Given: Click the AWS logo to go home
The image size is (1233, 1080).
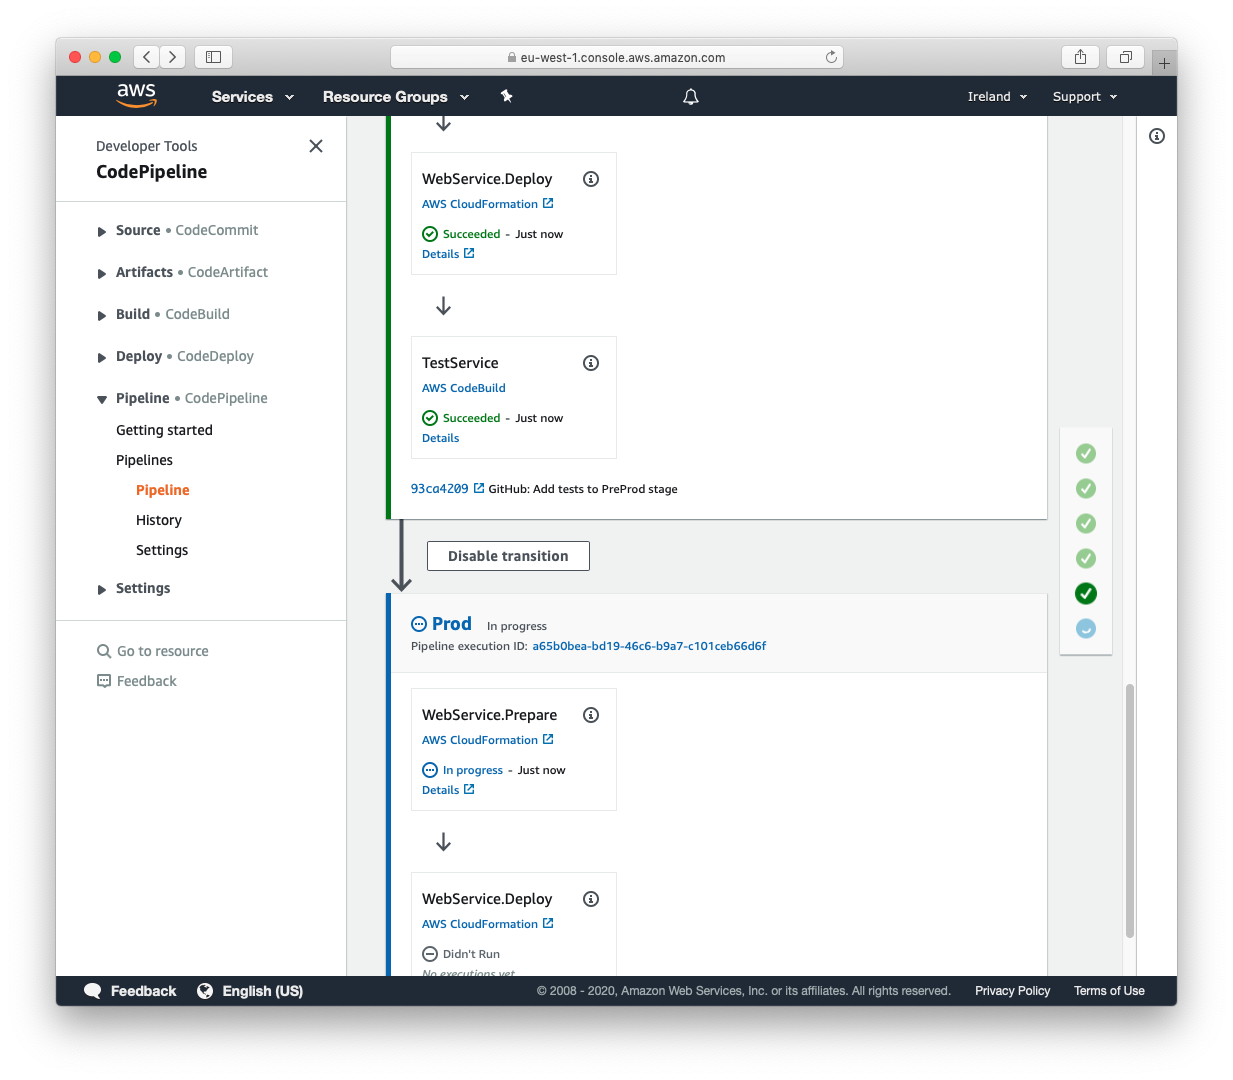Looking at the screenshot, I should pos(136,95).
